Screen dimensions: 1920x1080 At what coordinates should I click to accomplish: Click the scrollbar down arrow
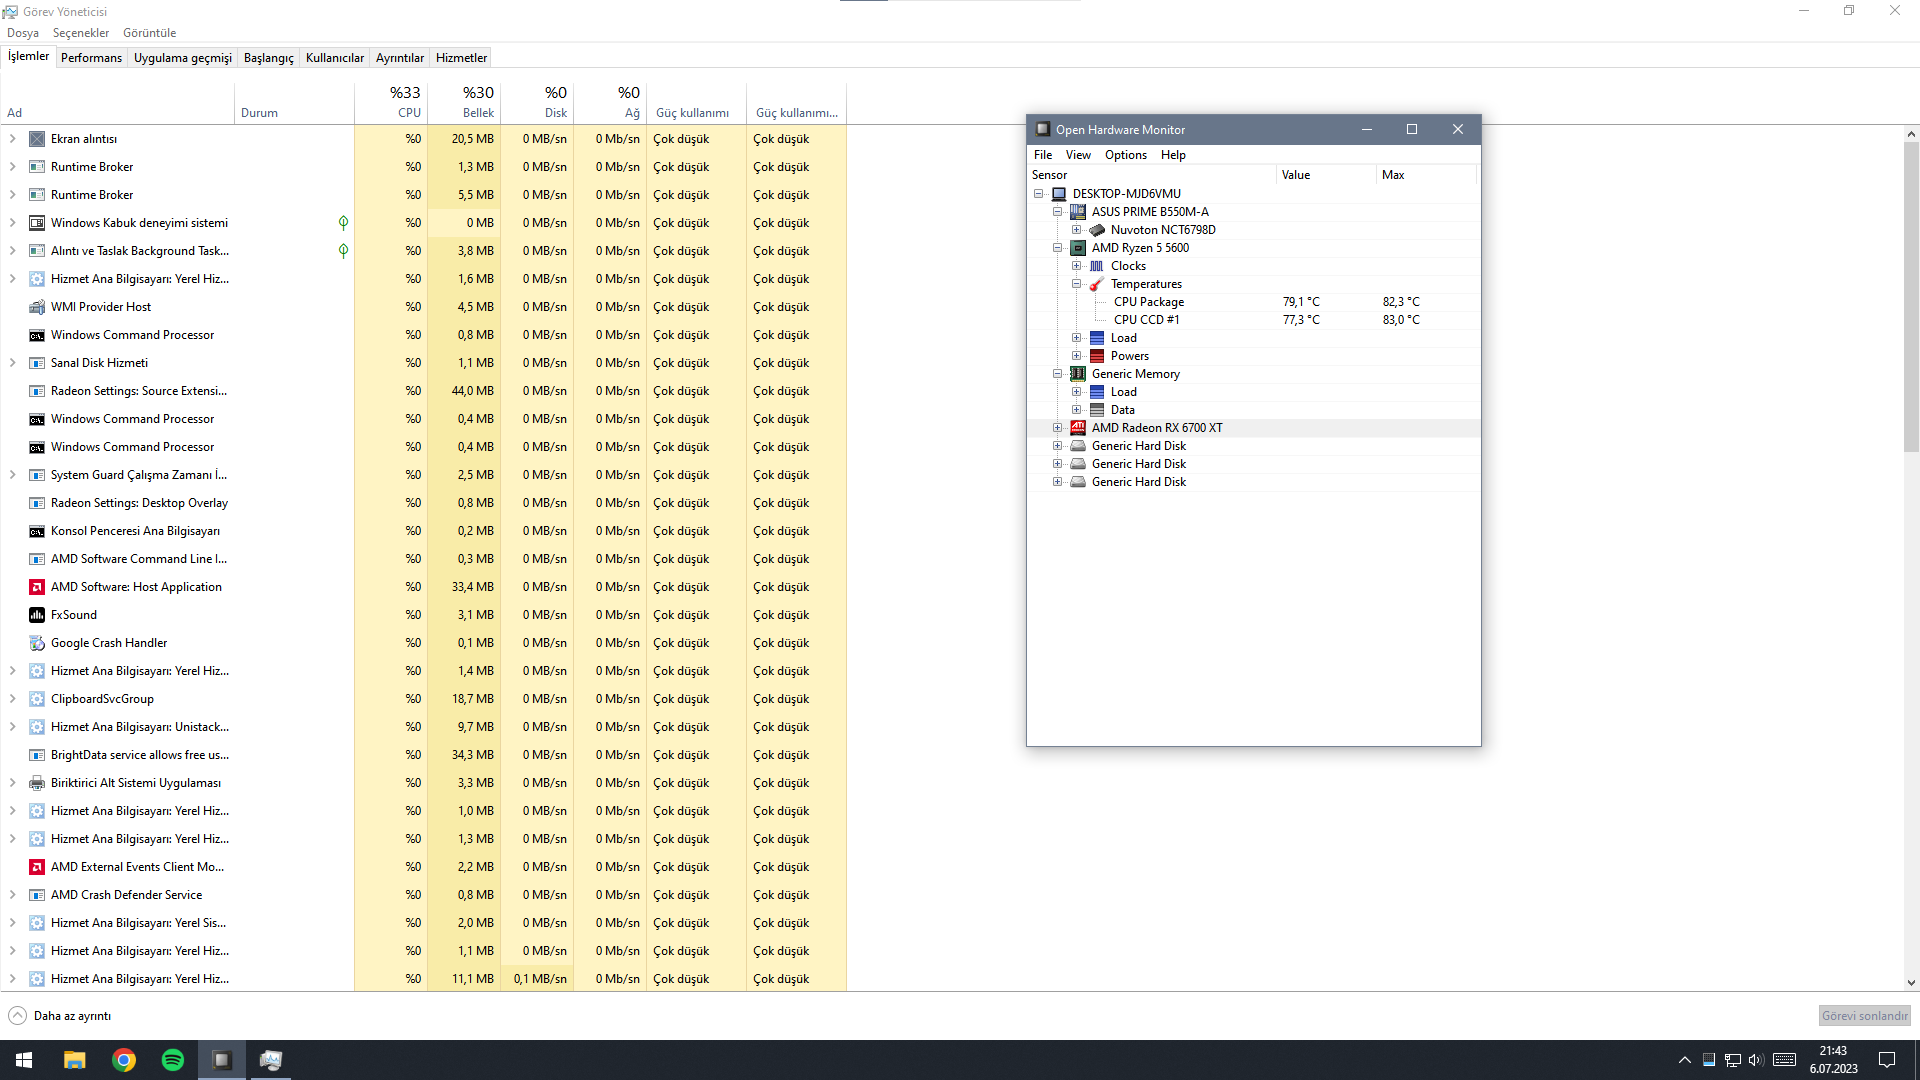[x=1911, y=983]
